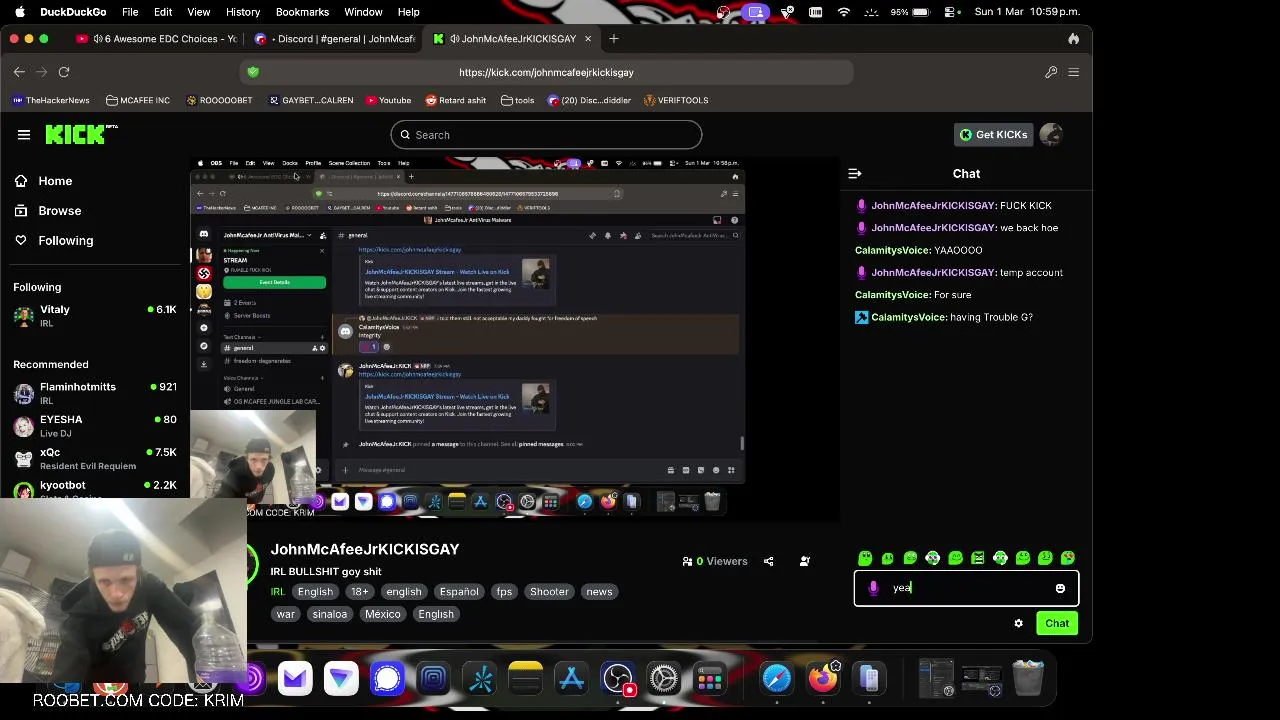Open browser password key icon

1051,72
